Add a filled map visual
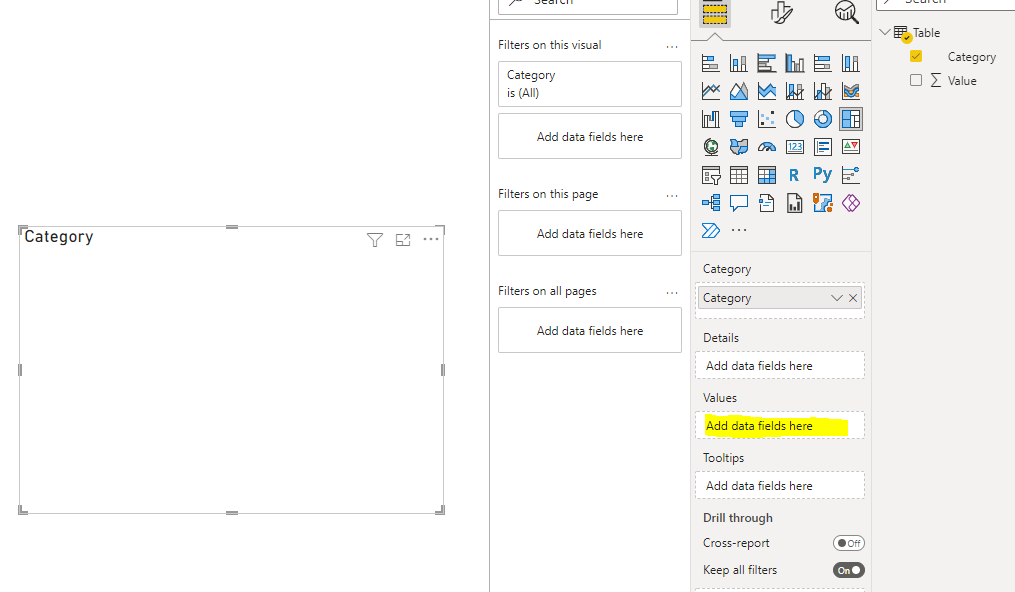This screenshot has height=592, width=1015. pyautogui.click(x=739, y=147)
